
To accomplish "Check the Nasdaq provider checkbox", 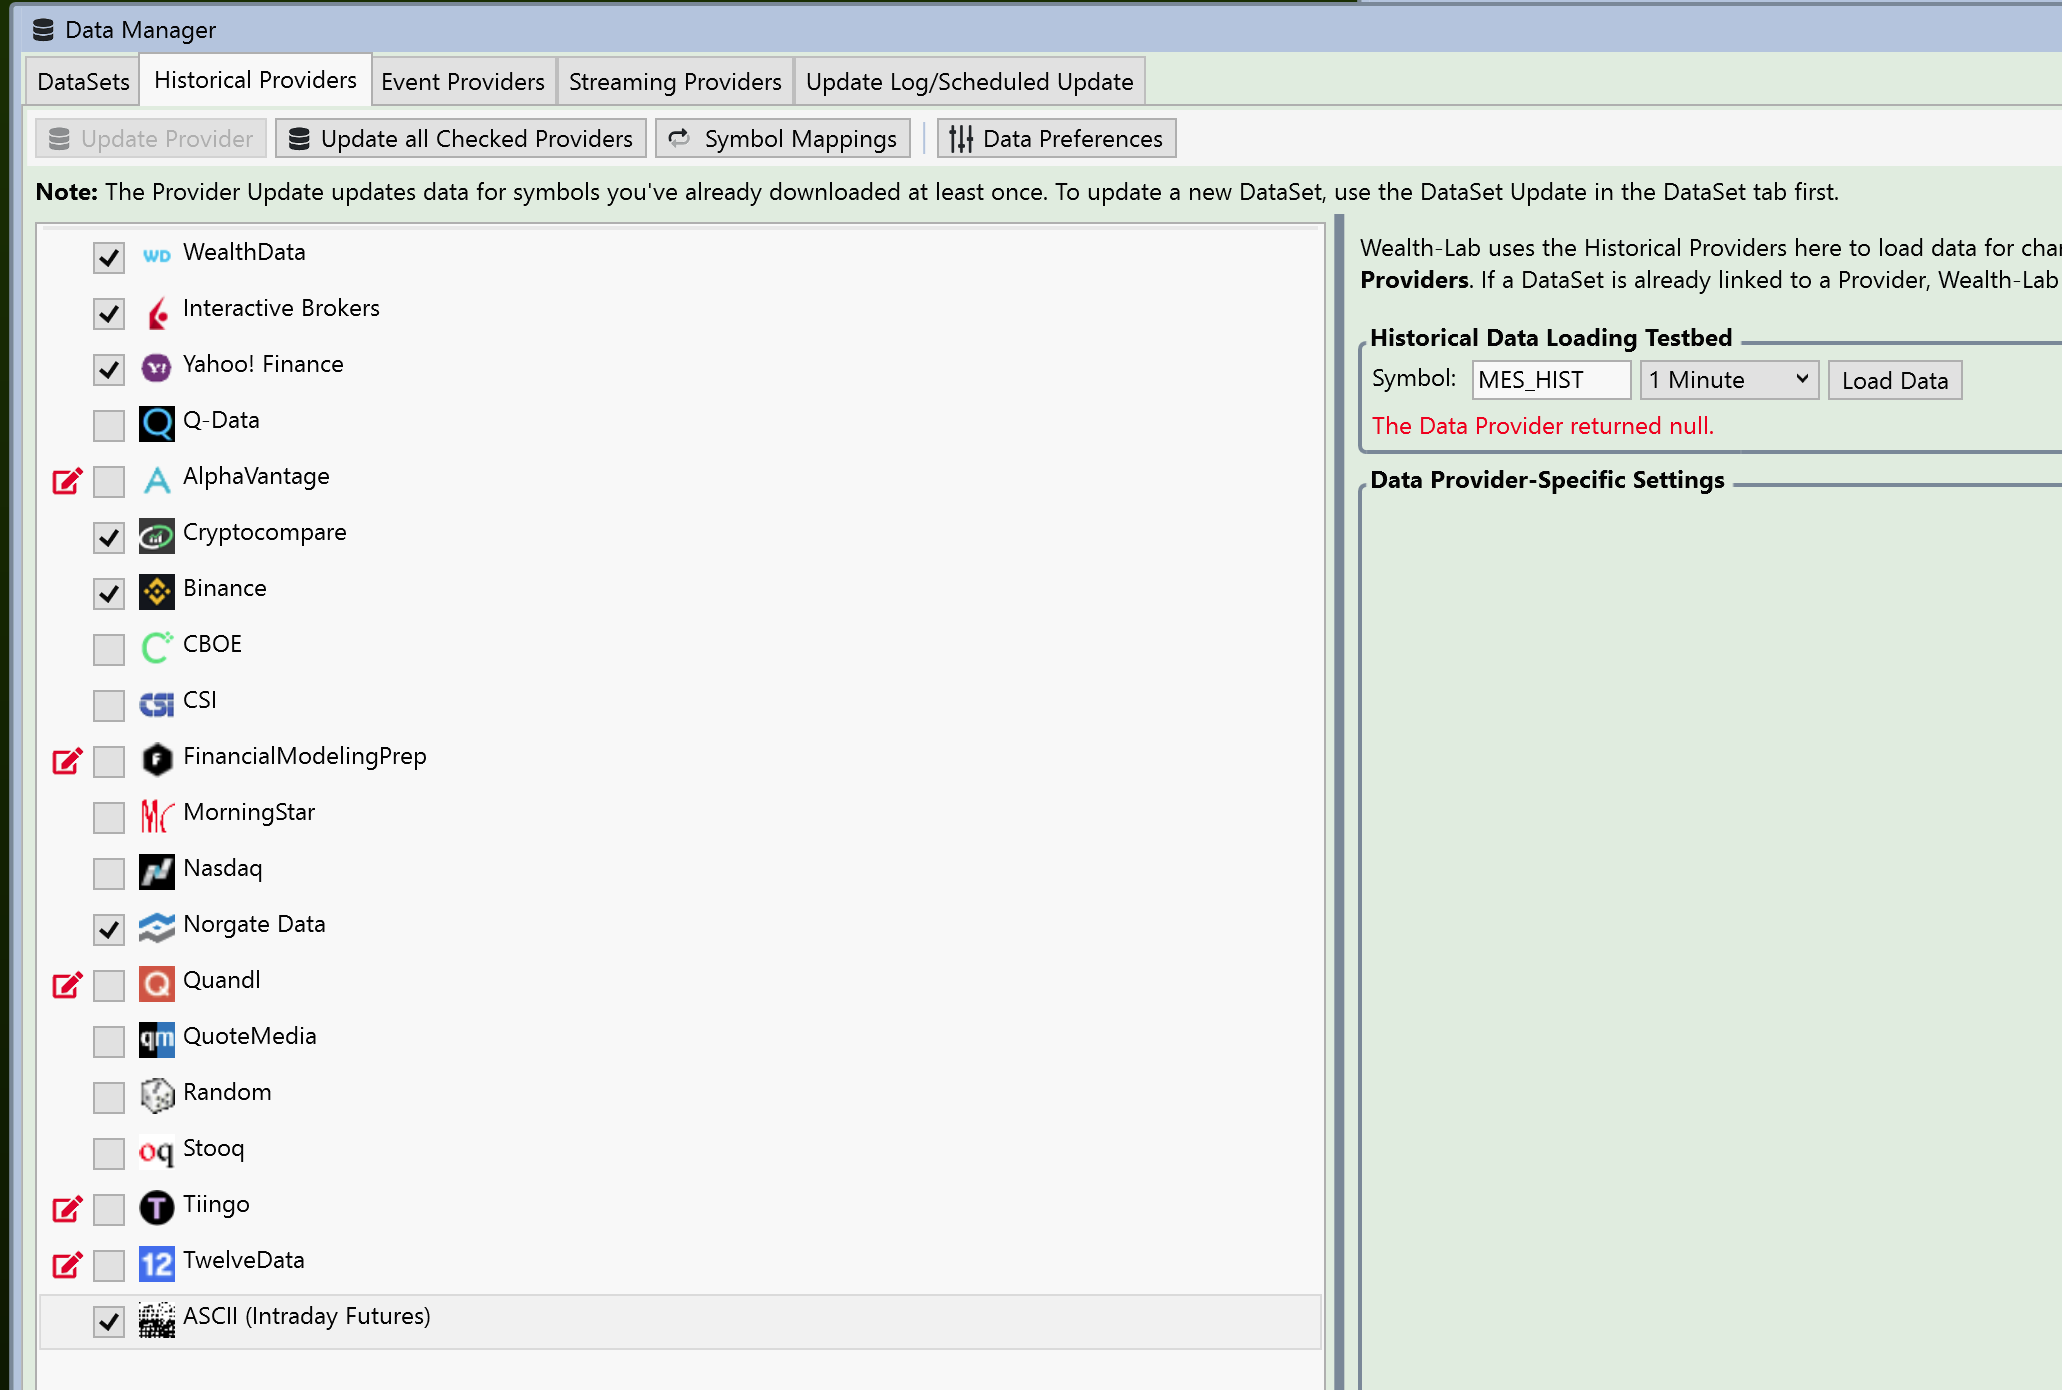I will point(109,873).
